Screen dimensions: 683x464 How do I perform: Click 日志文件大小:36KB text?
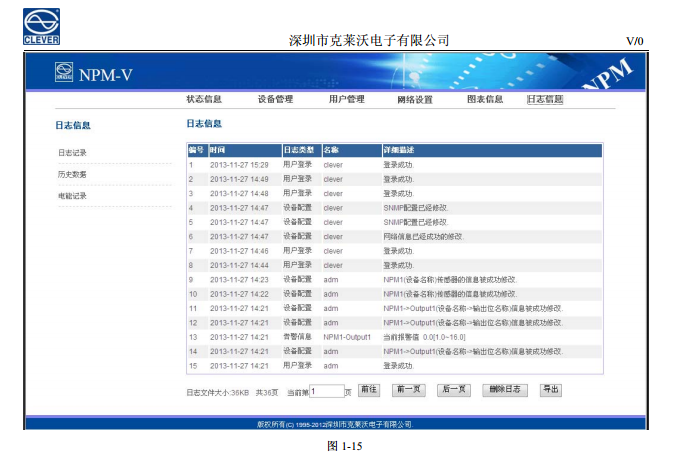tap(217, 393)
